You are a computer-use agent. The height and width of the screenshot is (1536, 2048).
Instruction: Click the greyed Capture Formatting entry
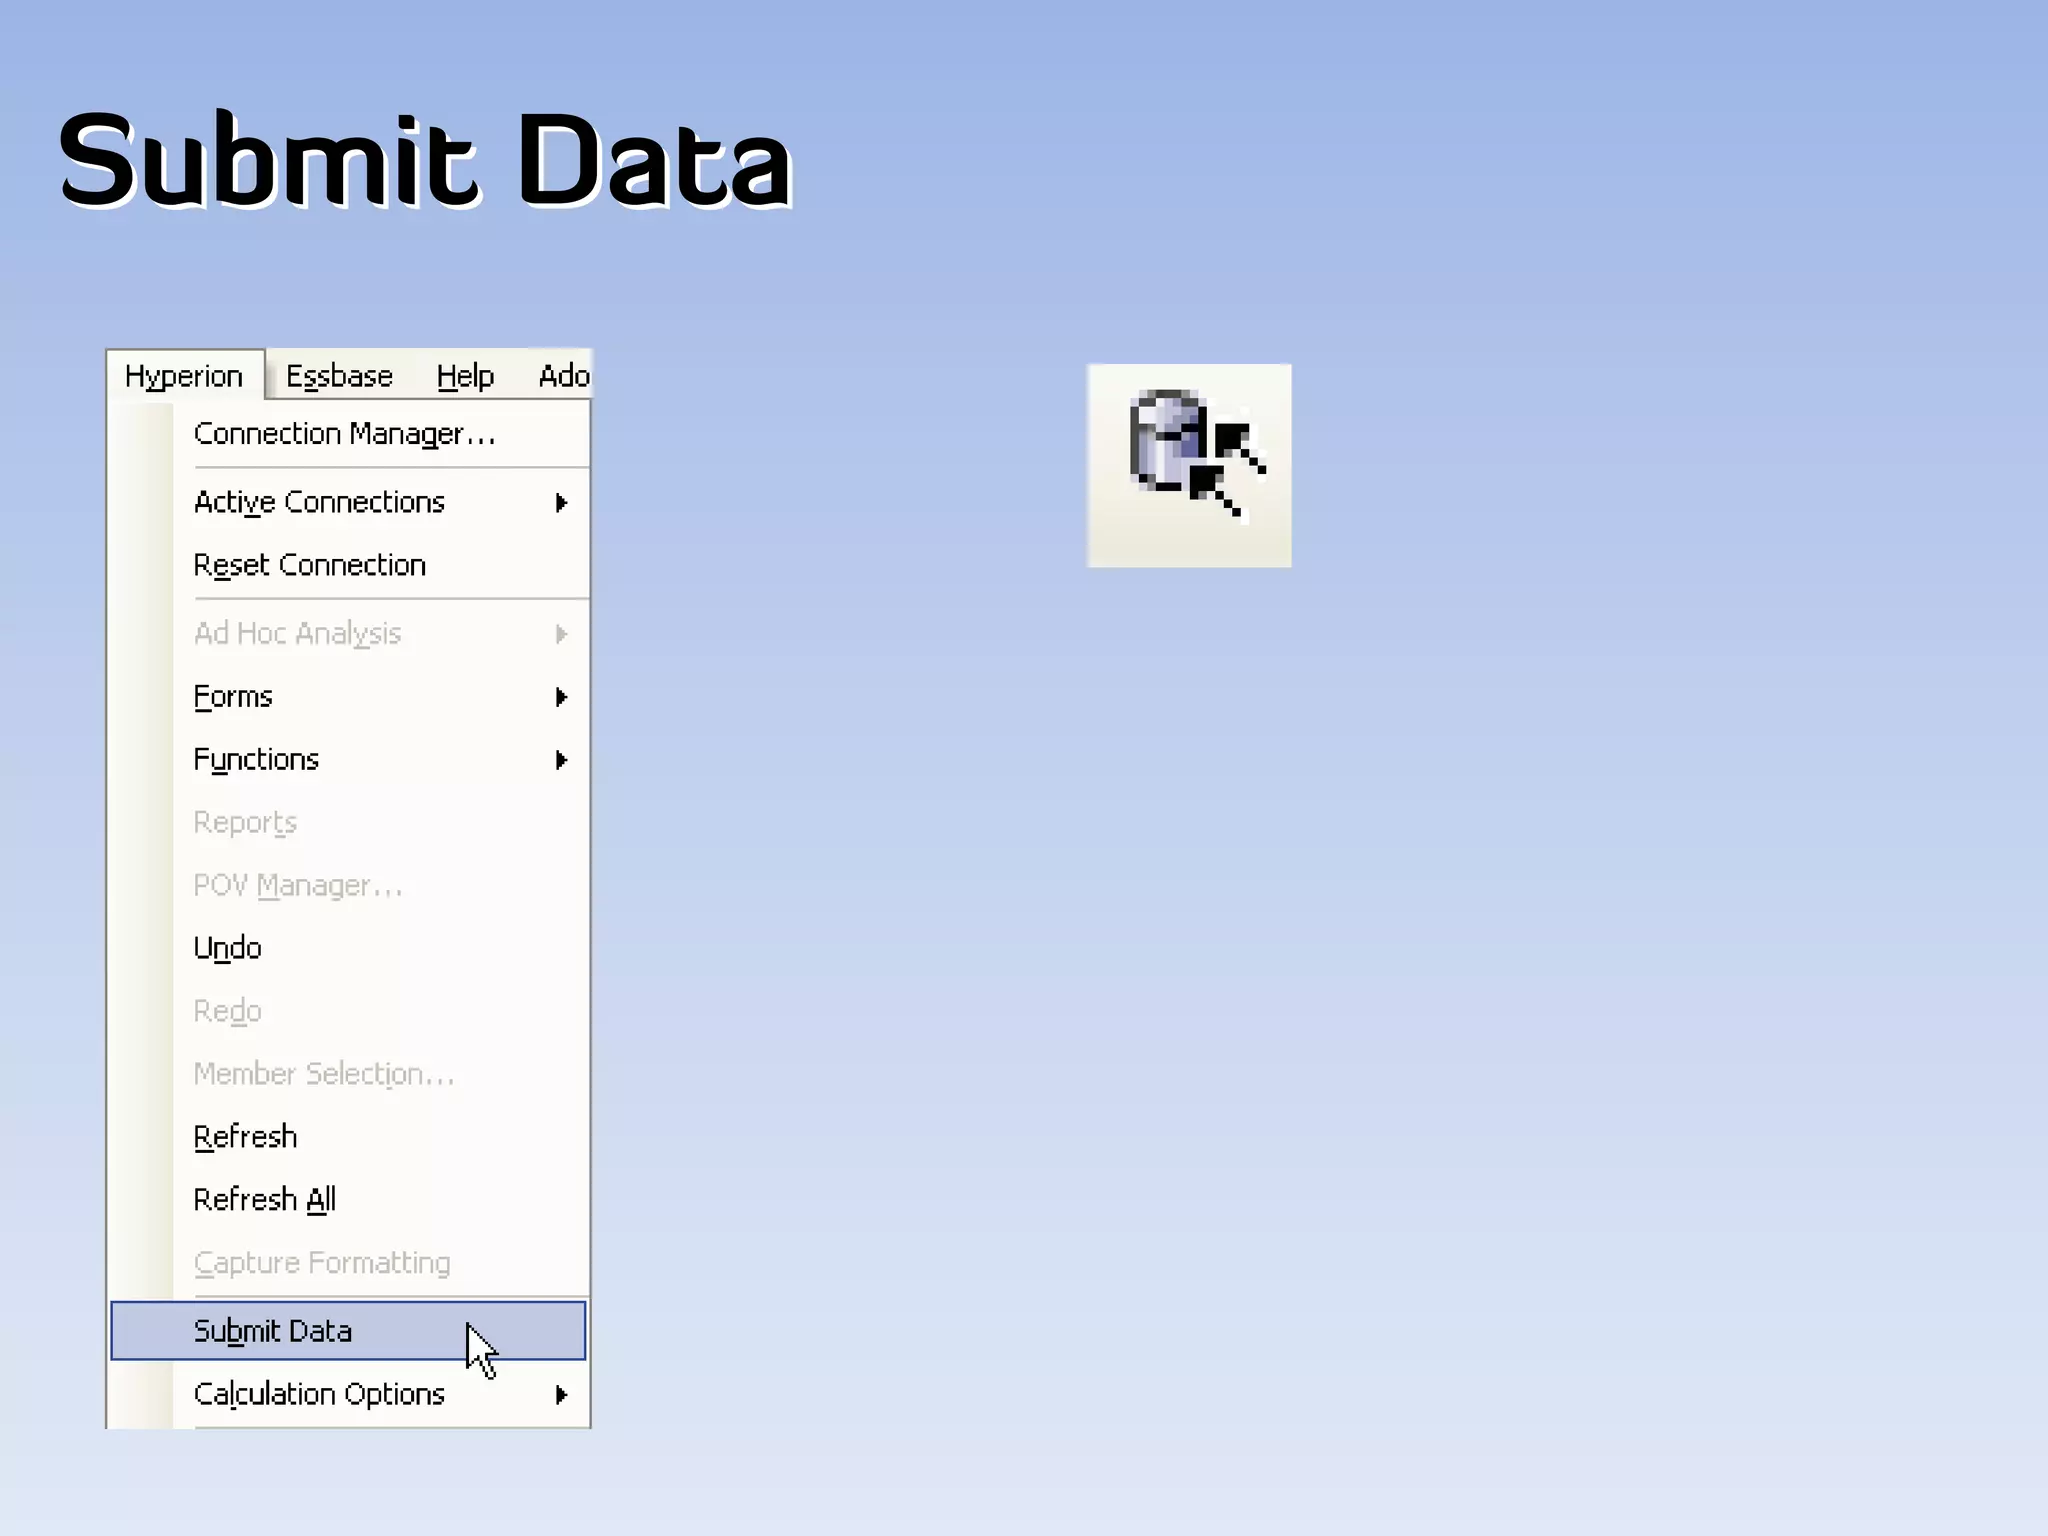tap(322, 1263)
